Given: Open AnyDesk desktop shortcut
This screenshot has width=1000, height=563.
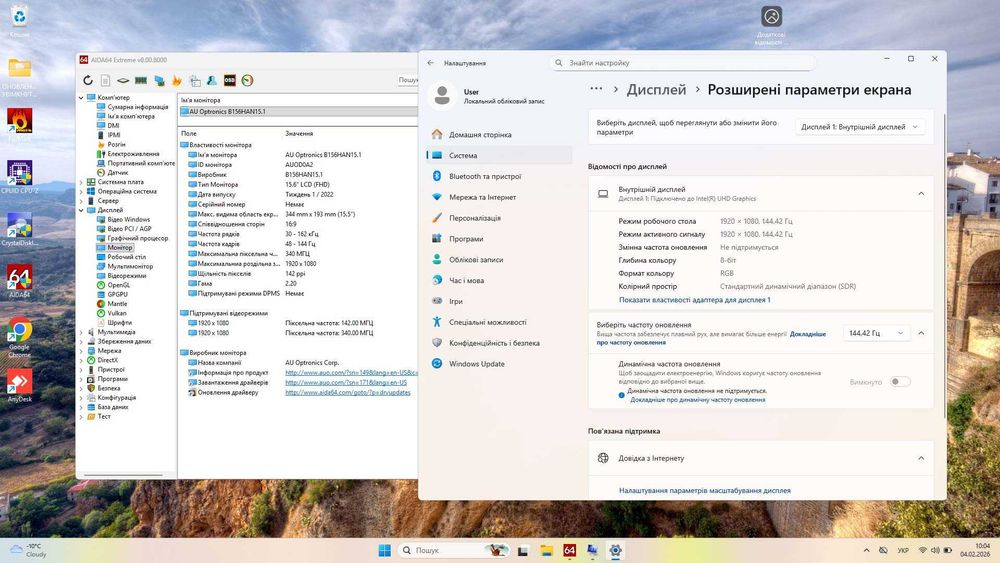Looking at the screenshot, I should pyautogui.click(x=20, y=386).
